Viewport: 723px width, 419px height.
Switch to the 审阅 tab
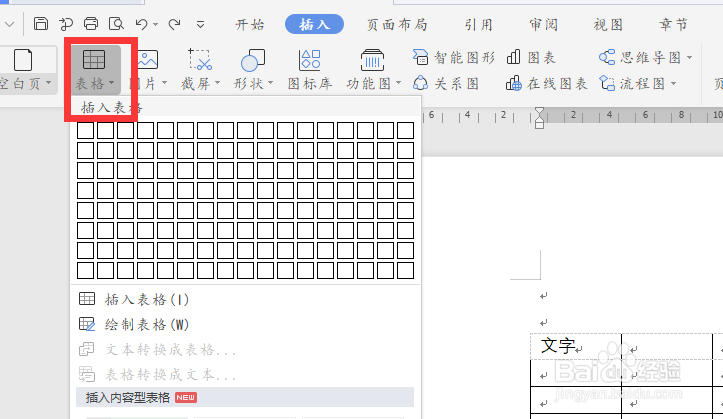[x=544, y=24]
